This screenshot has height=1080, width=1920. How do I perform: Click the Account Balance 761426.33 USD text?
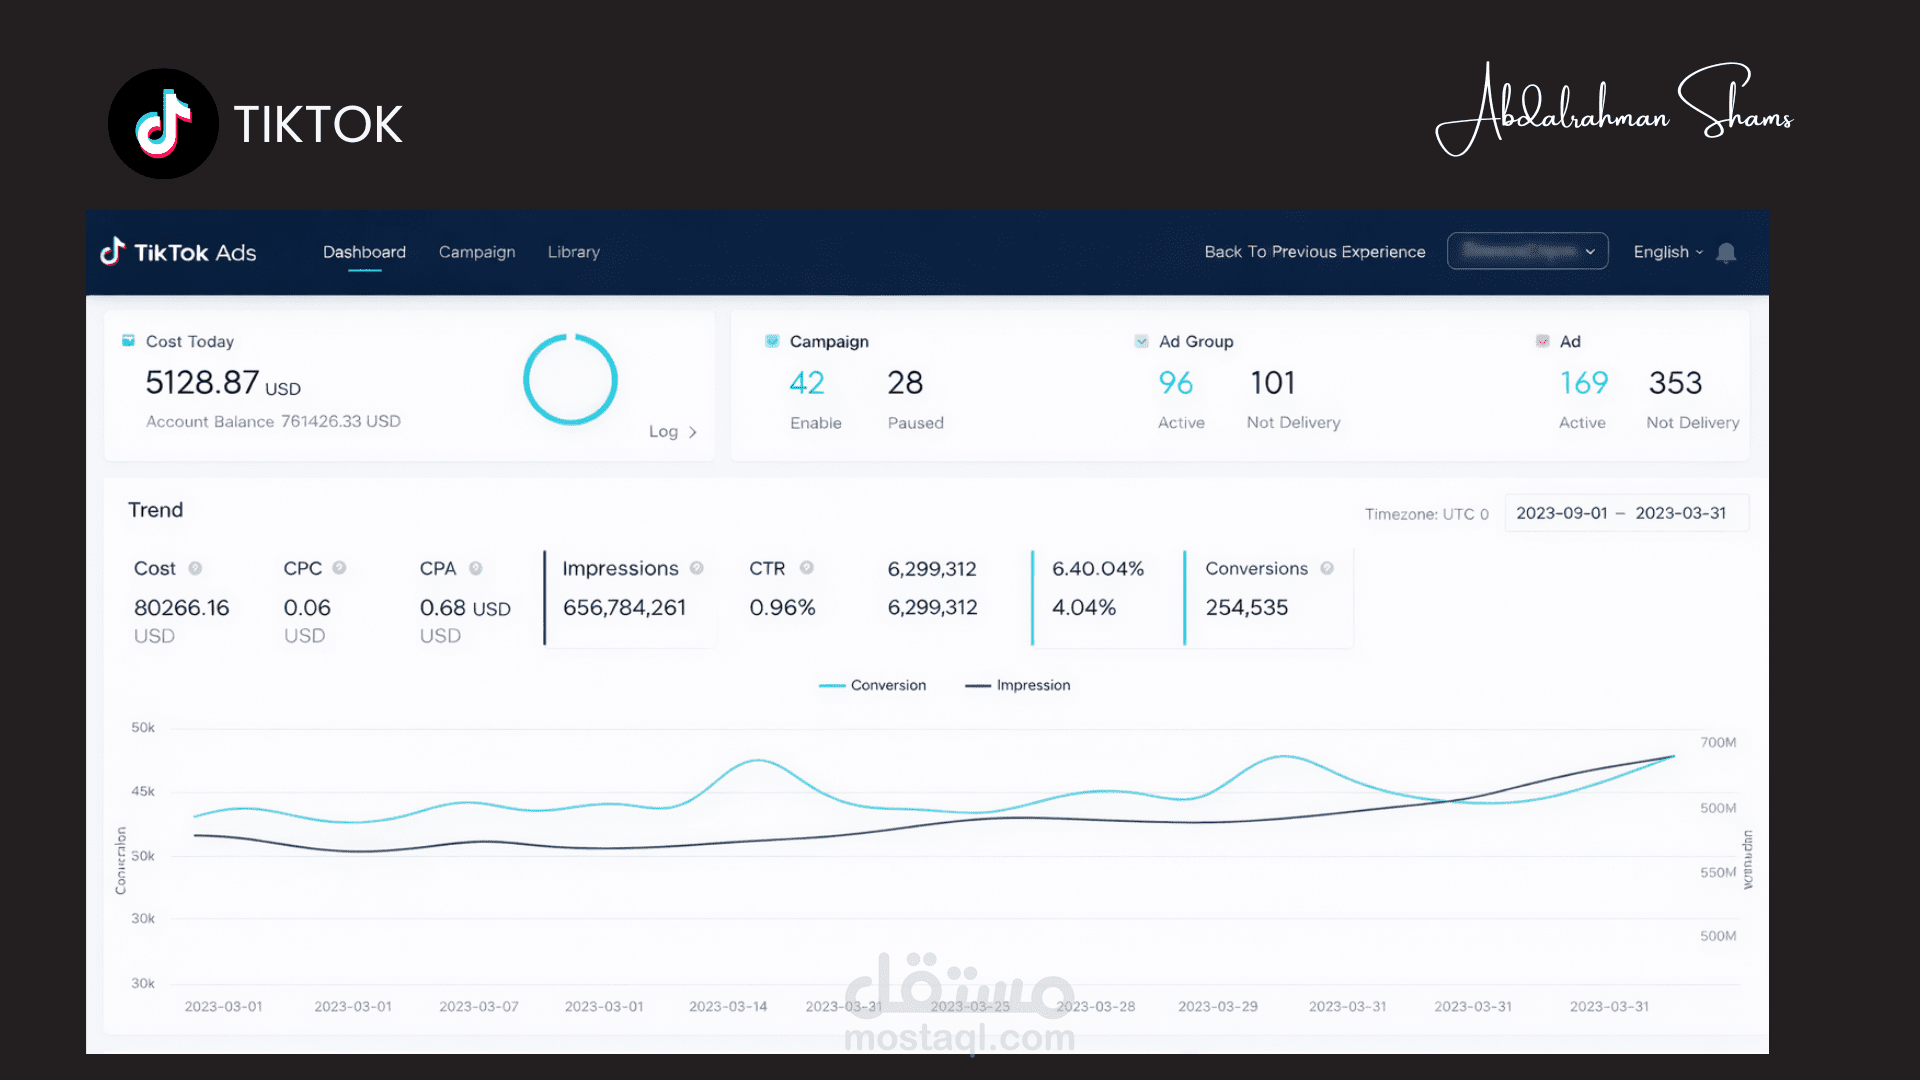pos(273,422)
